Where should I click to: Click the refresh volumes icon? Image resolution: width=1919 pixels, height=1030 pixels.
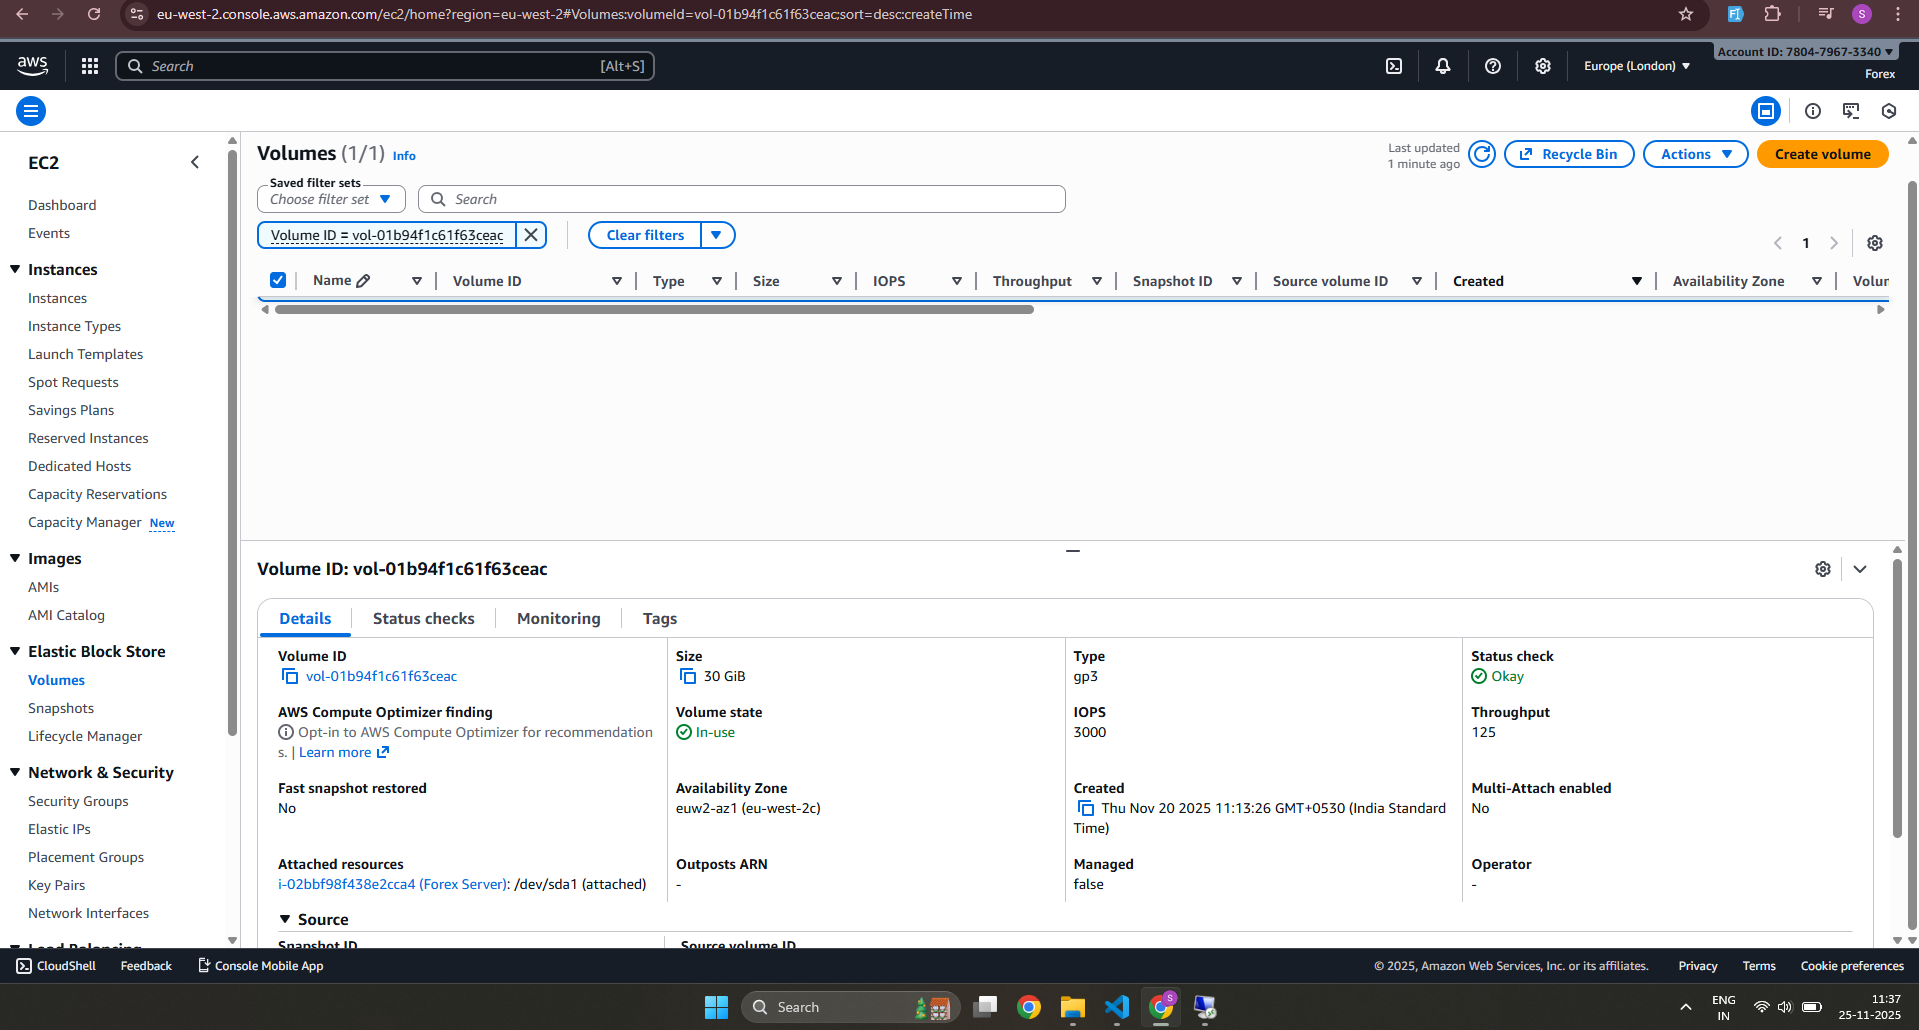coord(1482,154)
